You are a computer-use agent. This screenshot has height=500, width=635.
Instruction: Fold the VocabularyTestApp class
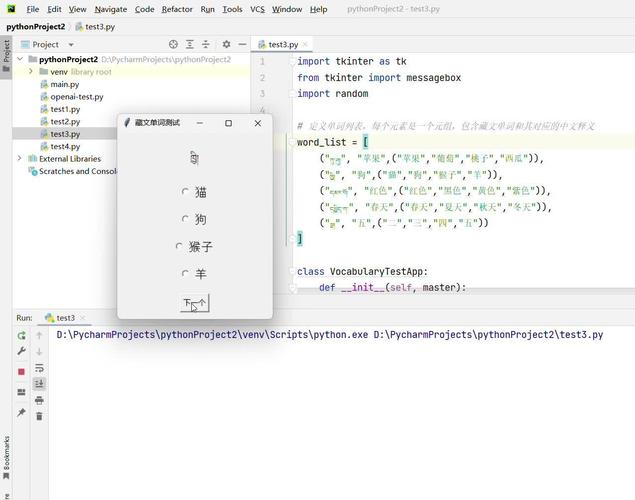click(x=292, y=271)
